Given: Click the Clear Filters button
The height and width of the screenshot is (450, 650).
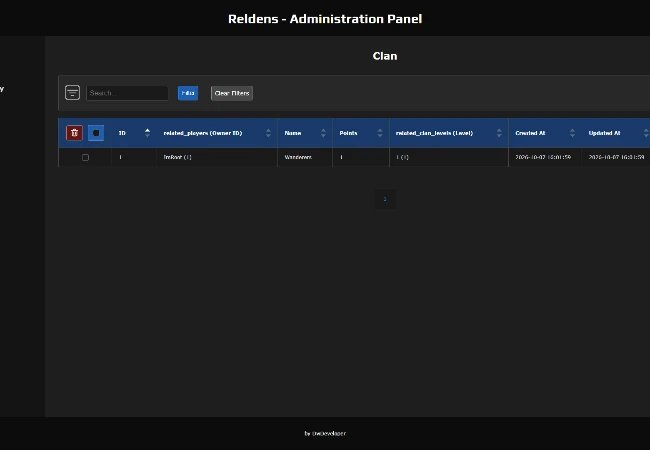Looking at the screenshot, I should 232,93.
